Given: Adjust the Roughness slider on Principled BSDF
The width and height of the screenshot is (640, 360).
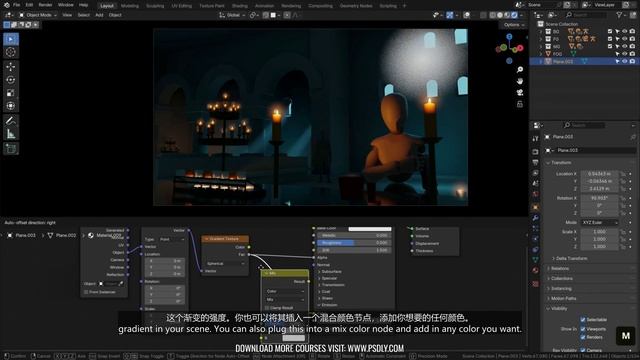Looking at the screenshot, I should (354, 243).
